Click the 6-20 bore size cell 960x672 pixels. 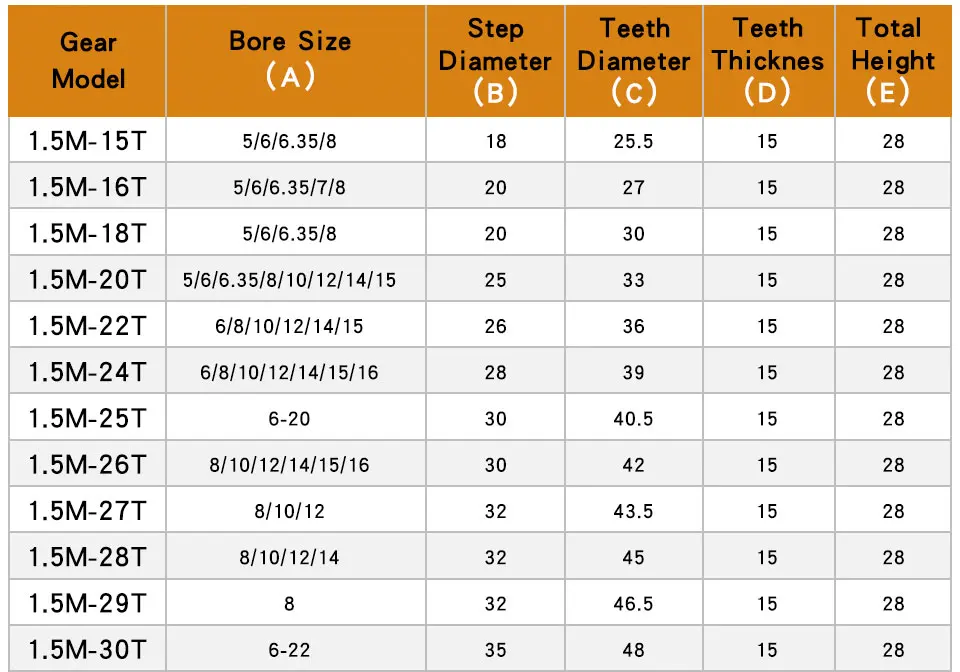coord(290,418)
